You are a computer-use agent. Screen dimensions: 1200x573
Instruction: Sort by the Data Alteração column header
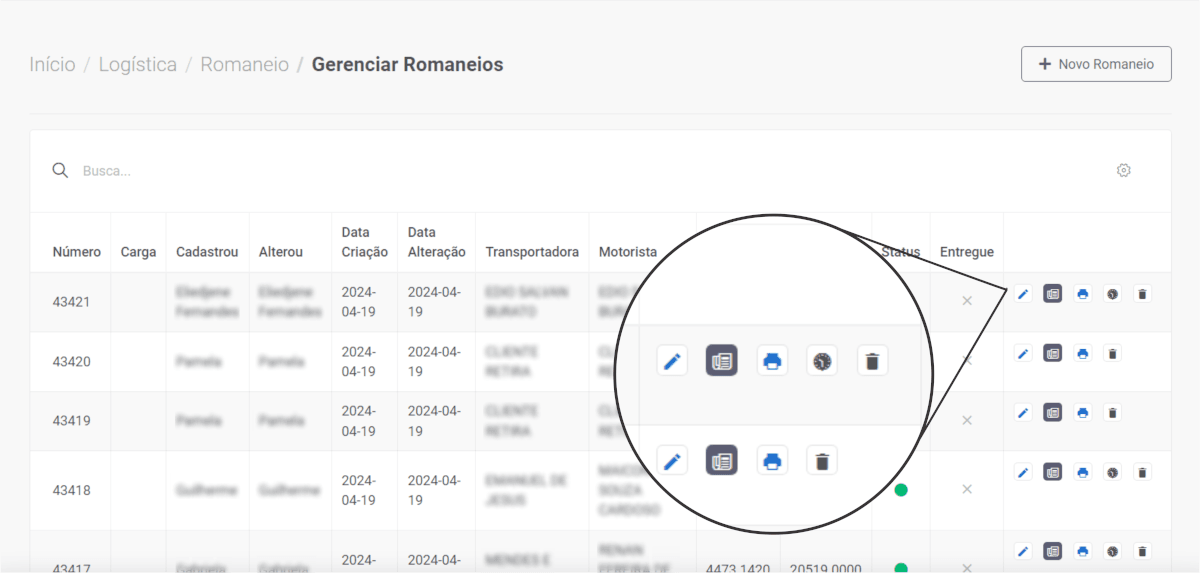tap(437, 242)
